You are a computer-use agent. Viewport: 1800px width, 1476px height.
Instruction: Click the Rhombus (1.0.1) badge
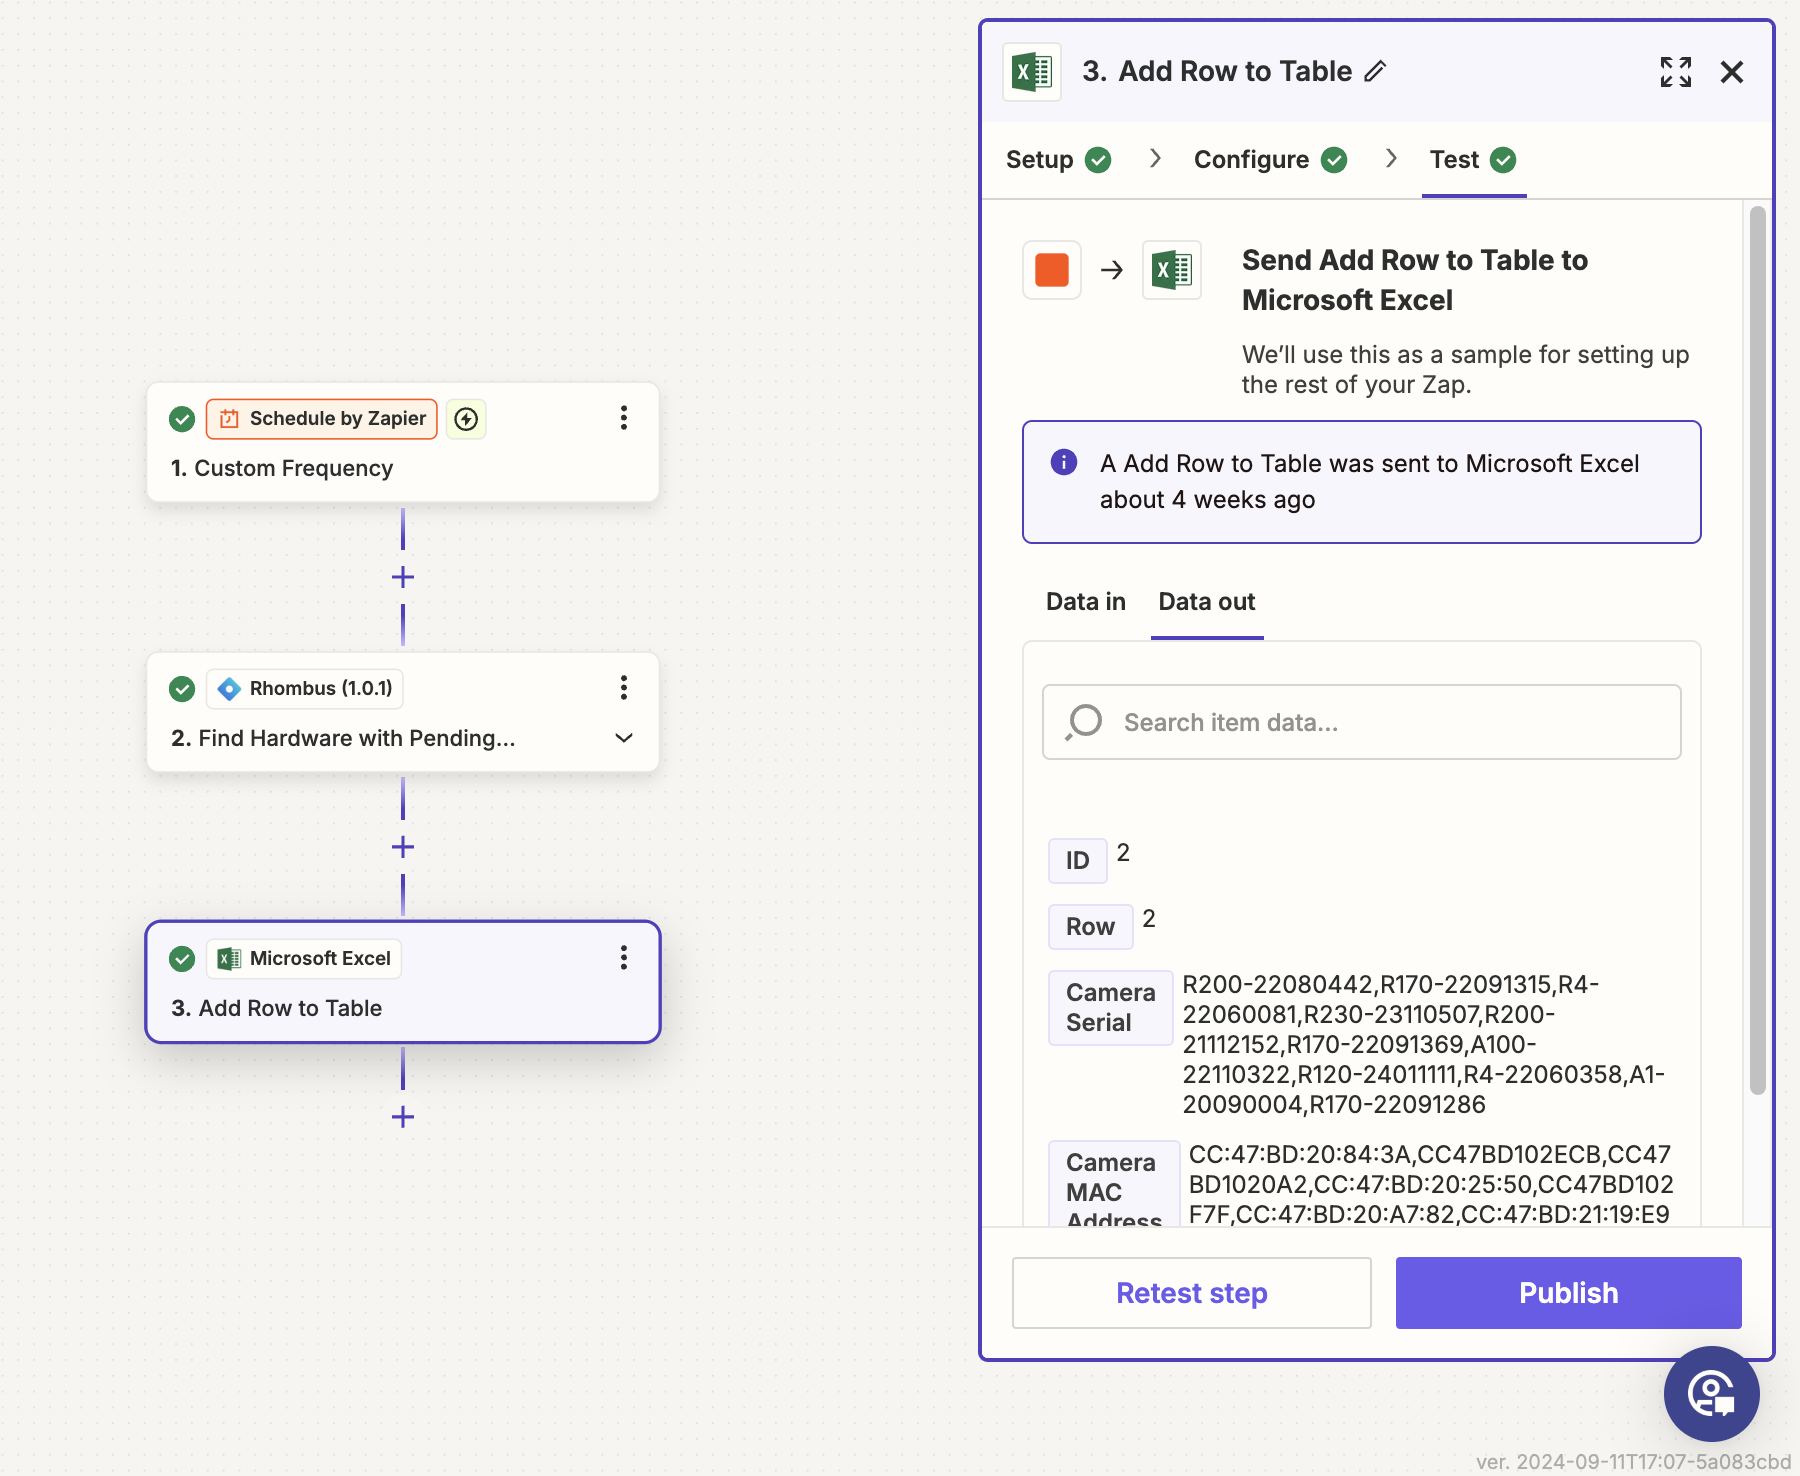coord(305,689)
